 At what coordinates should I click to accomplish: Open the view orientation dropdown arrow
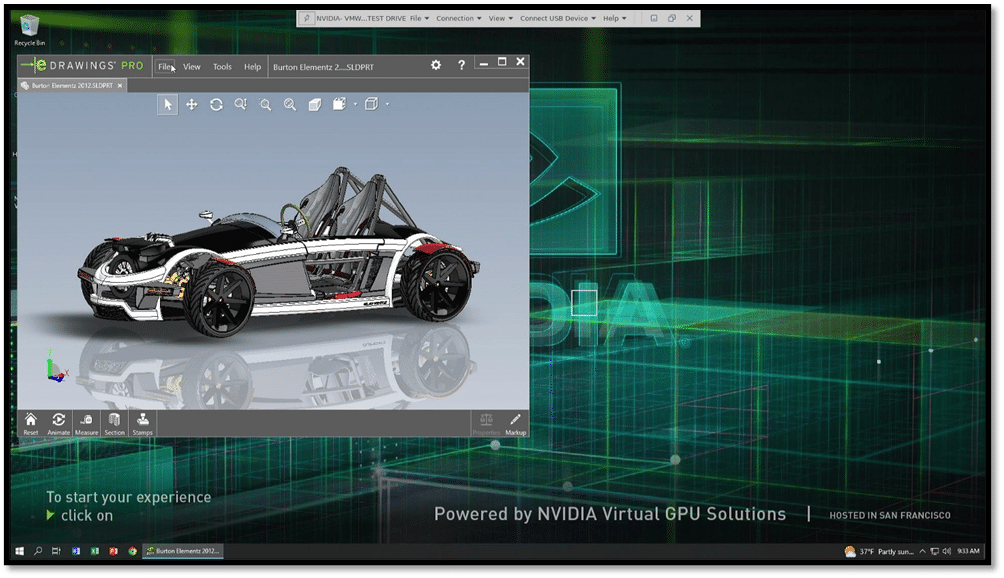click(387, 104)
